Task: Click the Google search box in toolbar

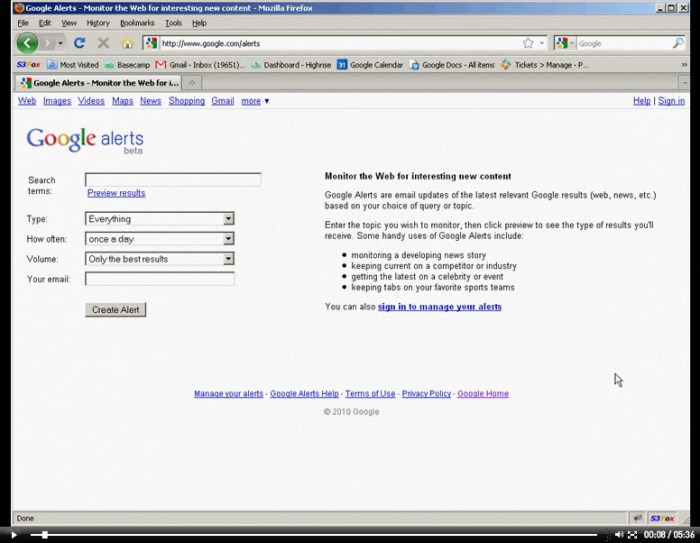Action: tap(624, 43)
